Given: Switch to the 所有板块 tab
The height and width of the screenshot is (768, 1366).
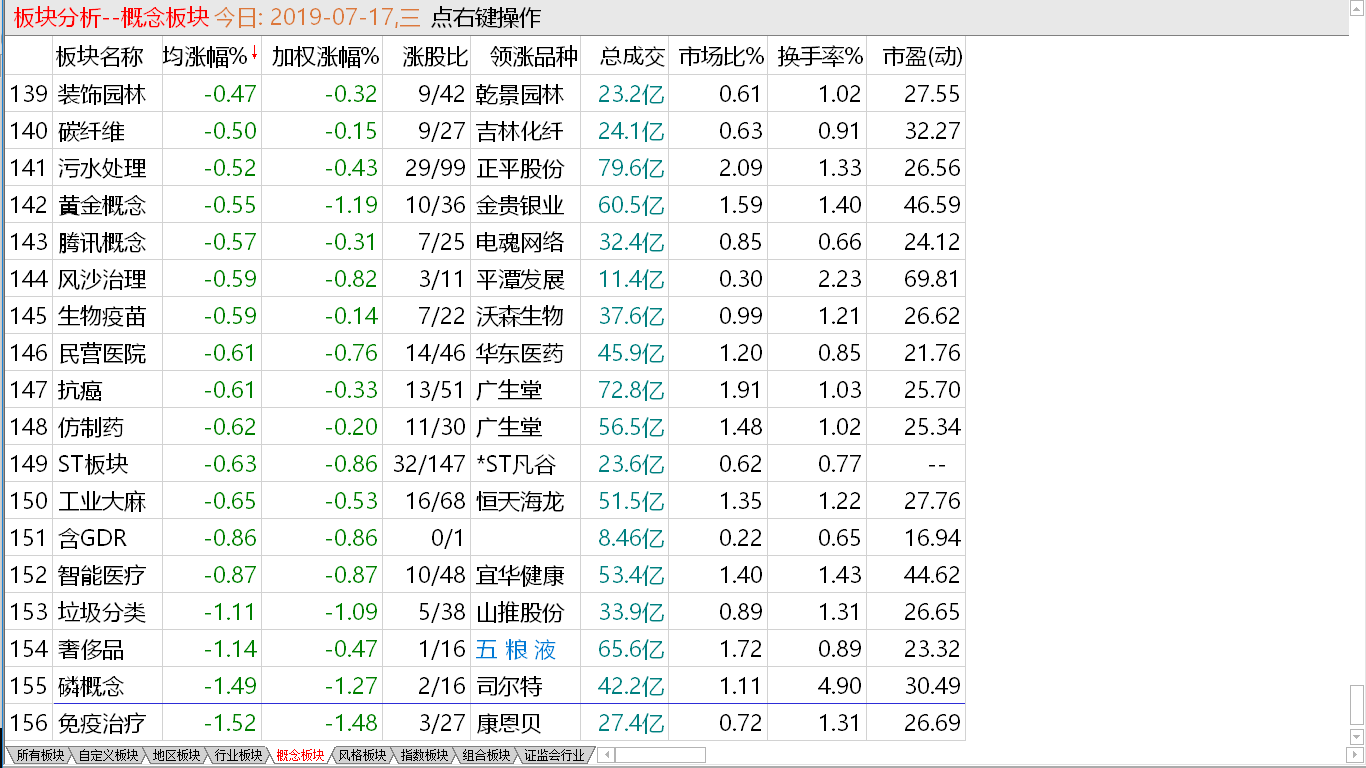Looking at the screenshot, I should [40, 755].
